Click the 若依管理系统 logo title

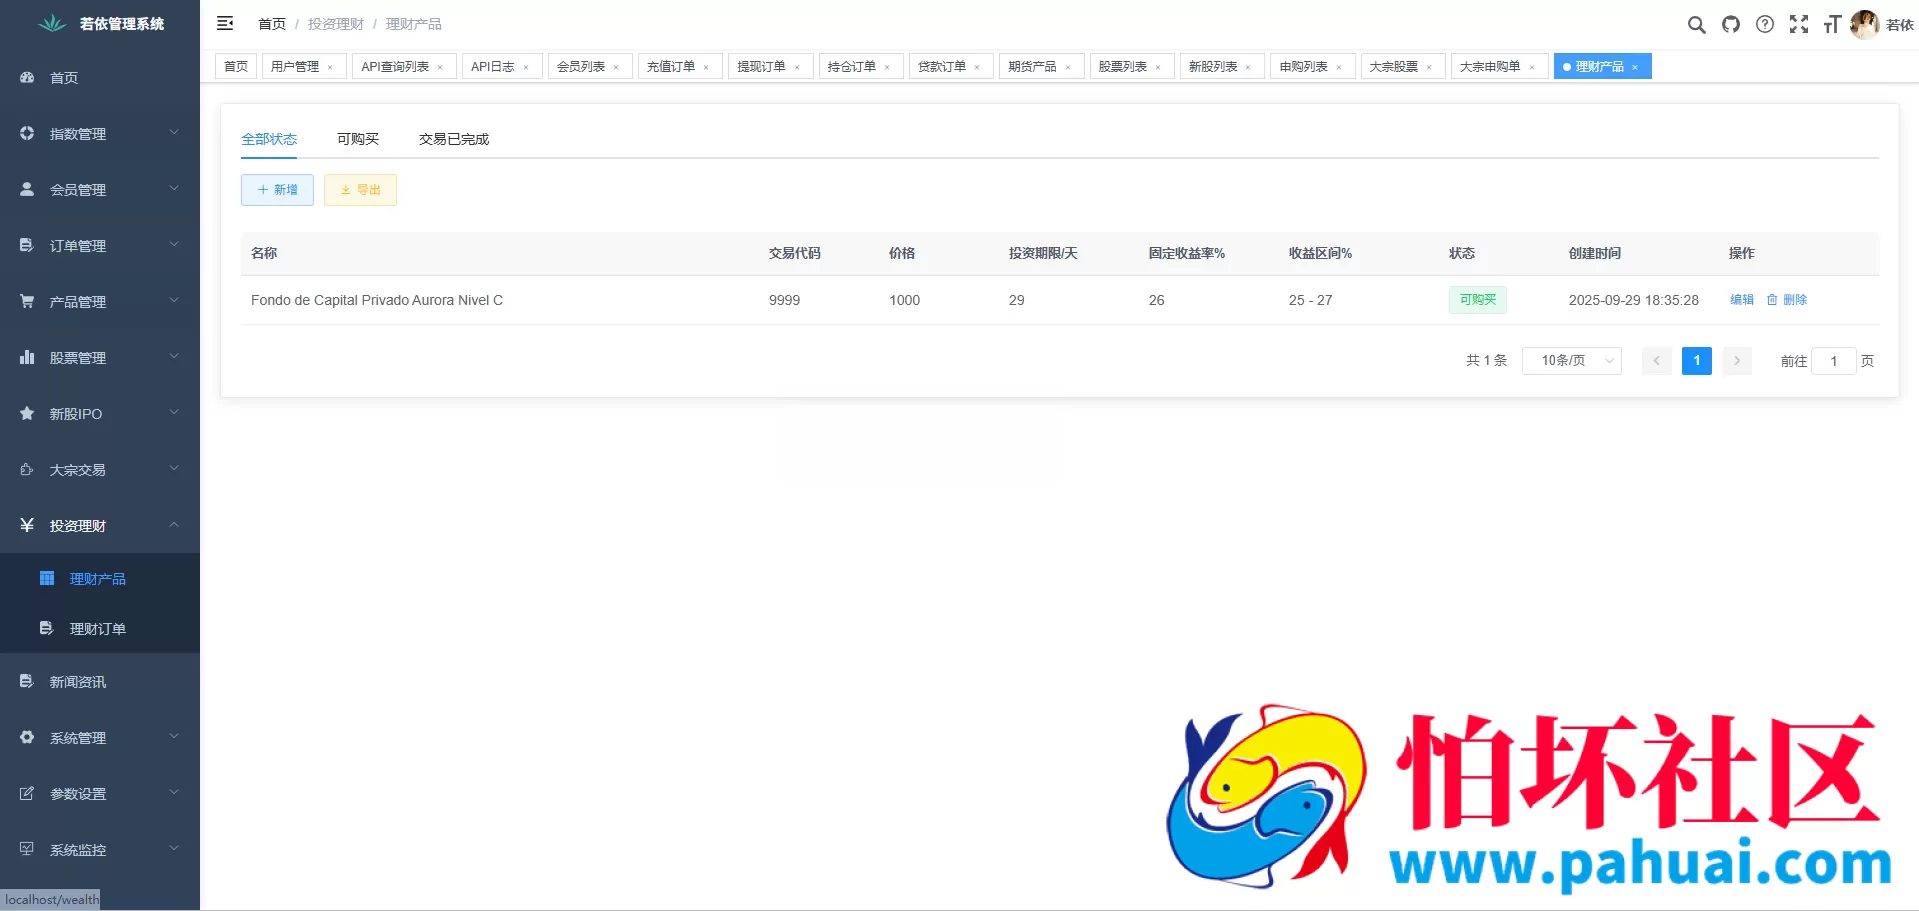(x=122, y=24)
